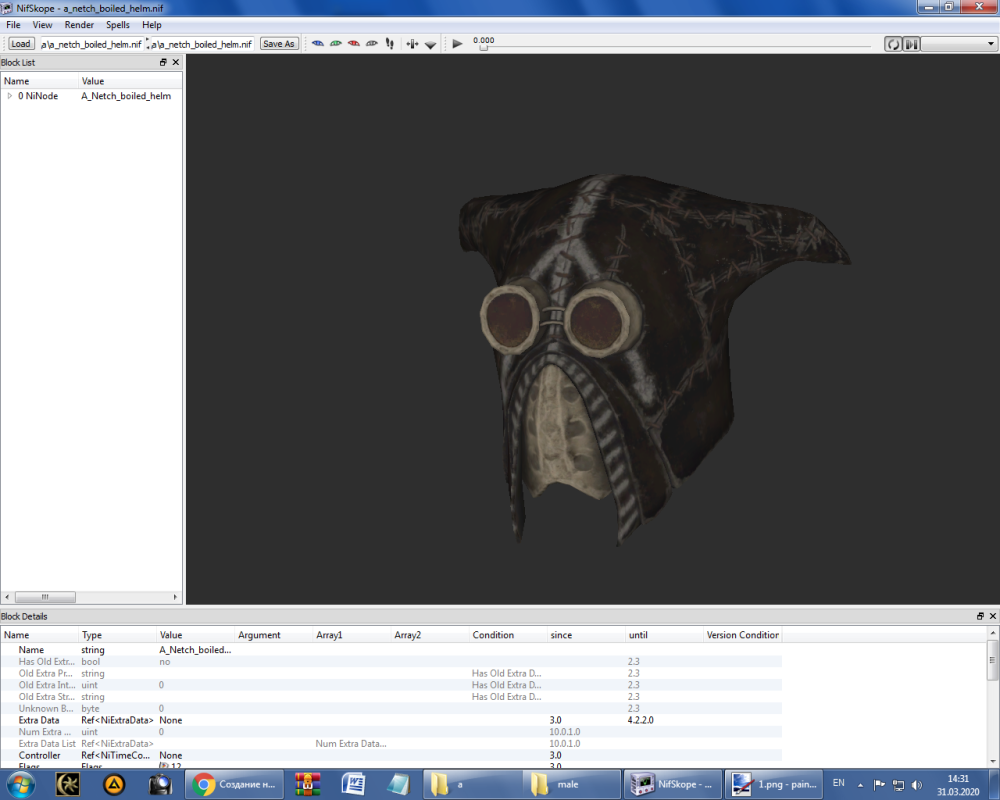Activate Walk mode footprints icon
Image resolution: width=1000 pixels, height=800 pixels.
tap(390, 43)
